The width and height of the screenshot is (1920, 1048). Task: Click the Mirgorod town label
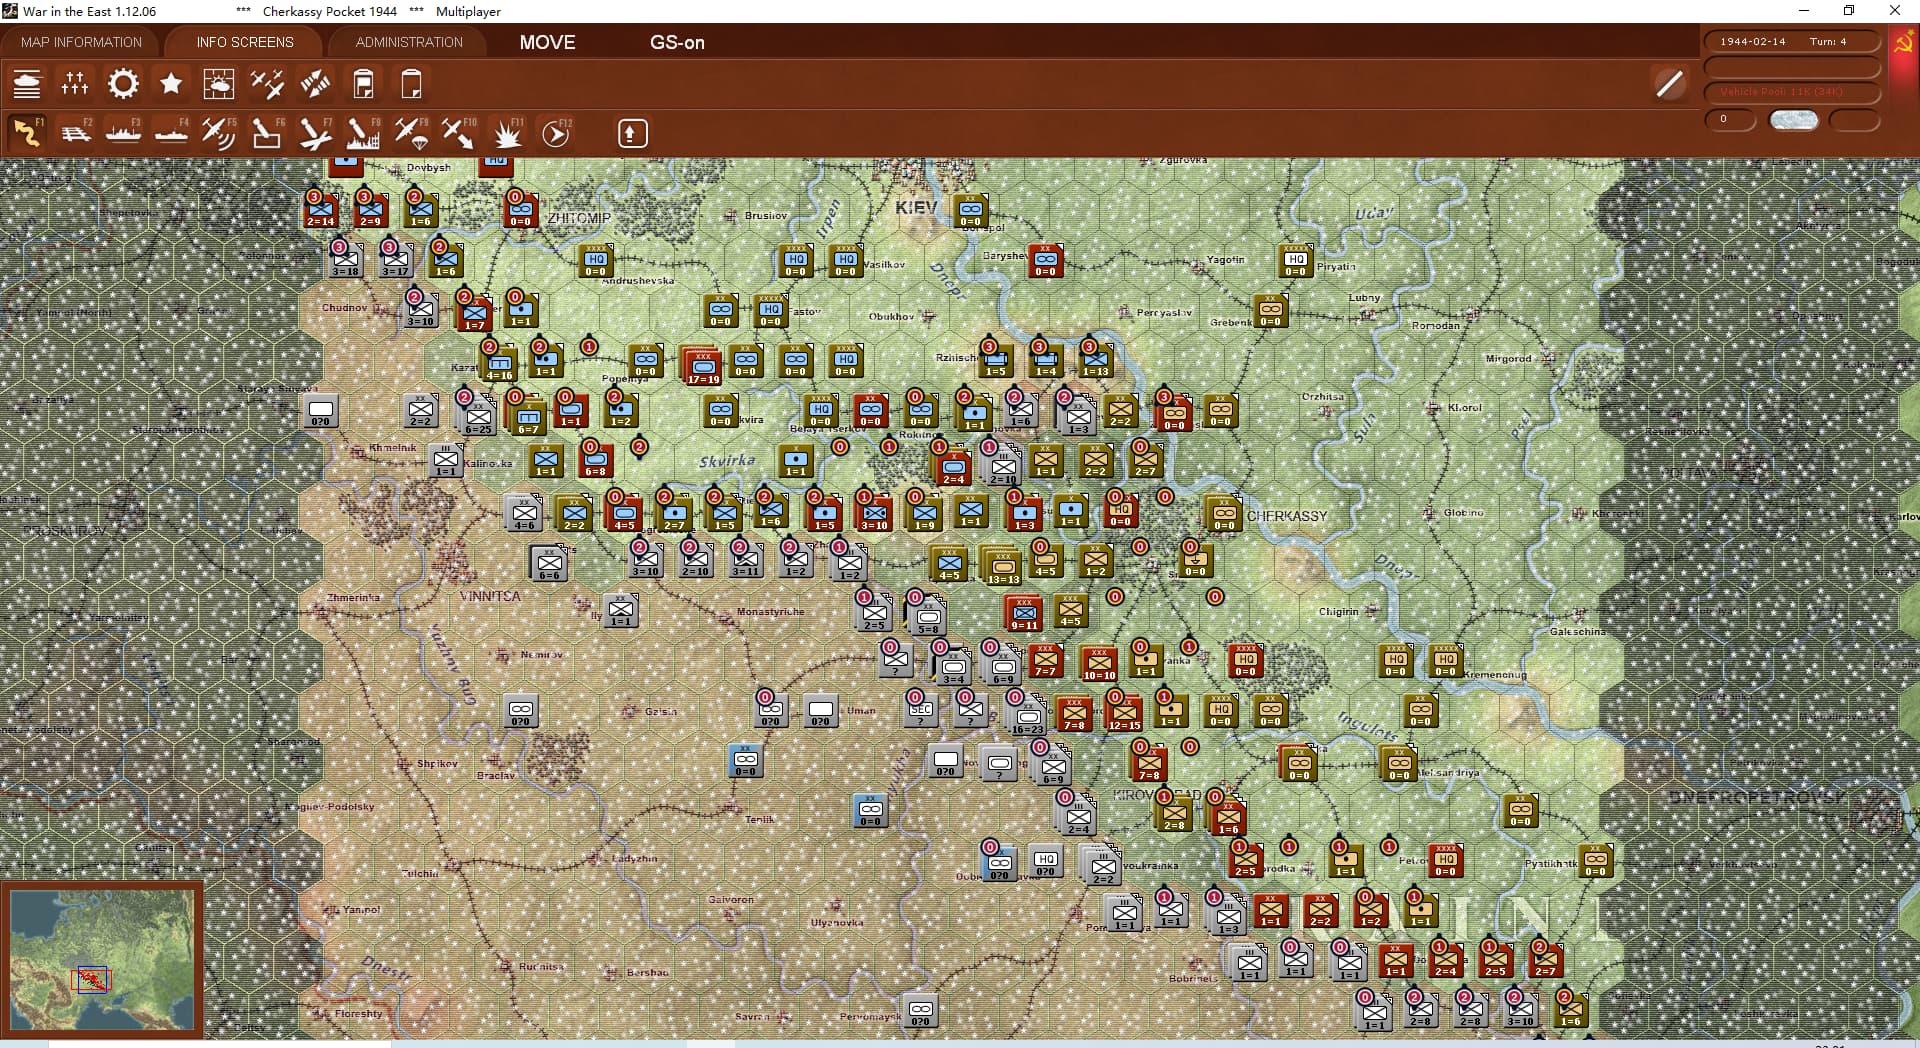tap(1508, 358)
